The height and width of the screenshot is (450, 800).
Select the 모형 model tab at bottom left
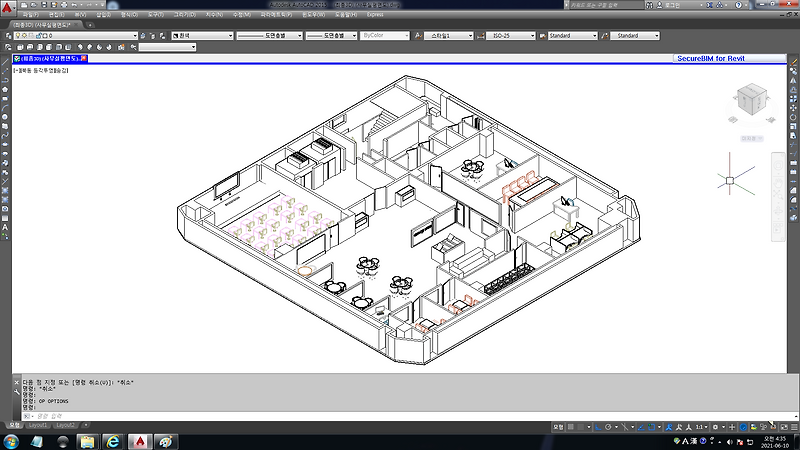(x=14, y=425)
